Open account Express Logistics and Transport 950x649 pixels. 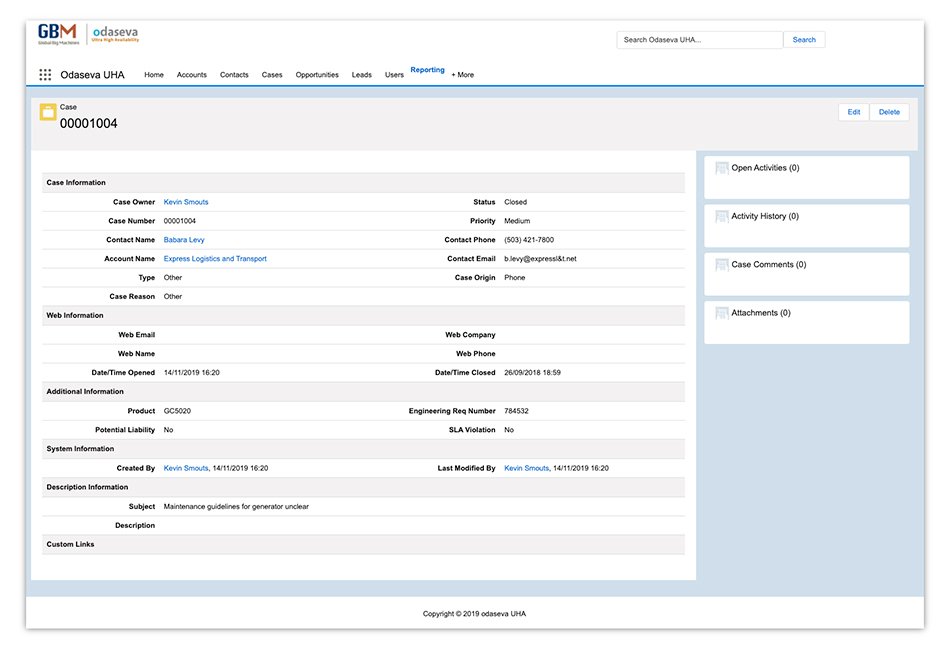tap(215, 258)
